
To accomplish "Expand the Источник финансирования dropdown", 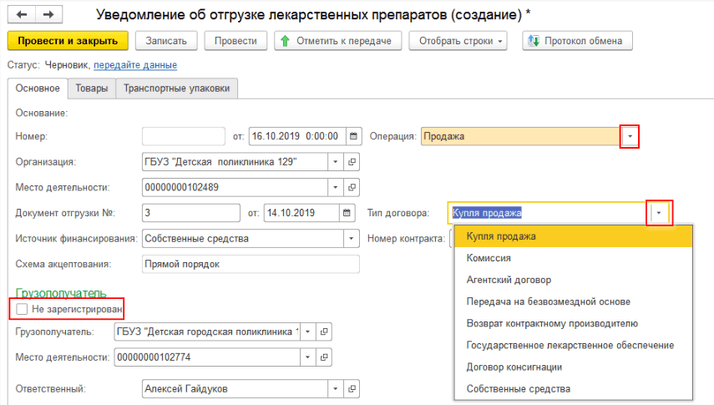I will point(350,239).
